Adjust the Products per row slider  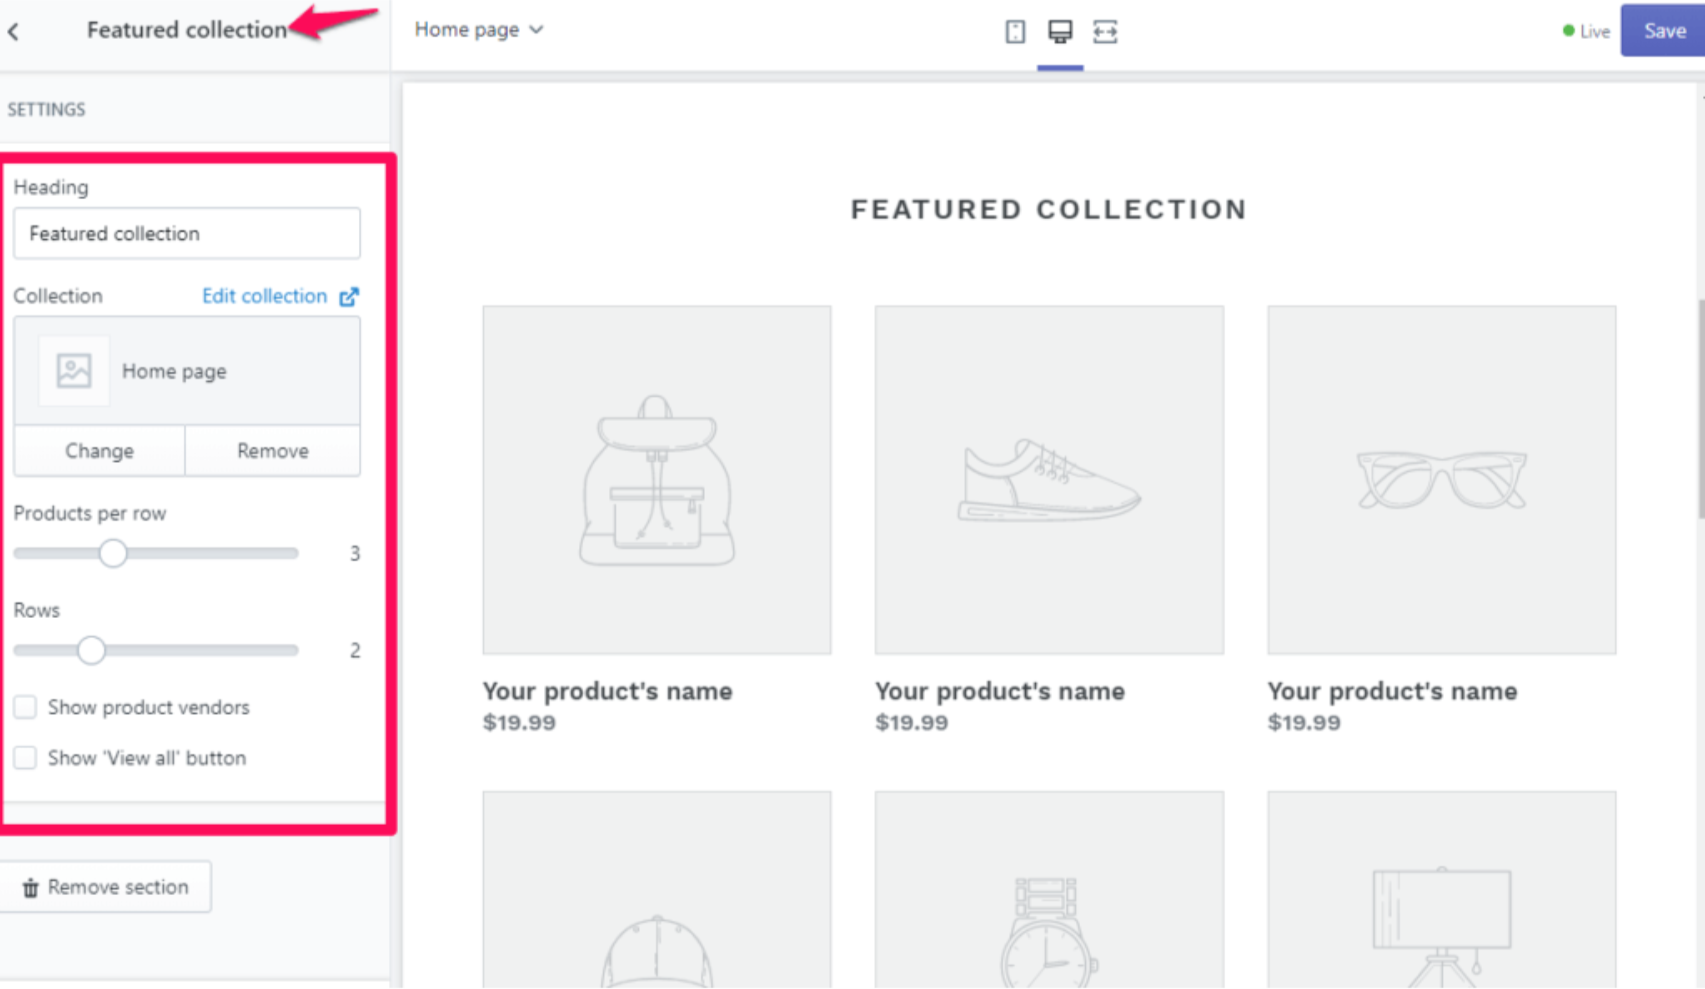coord(113,553)
